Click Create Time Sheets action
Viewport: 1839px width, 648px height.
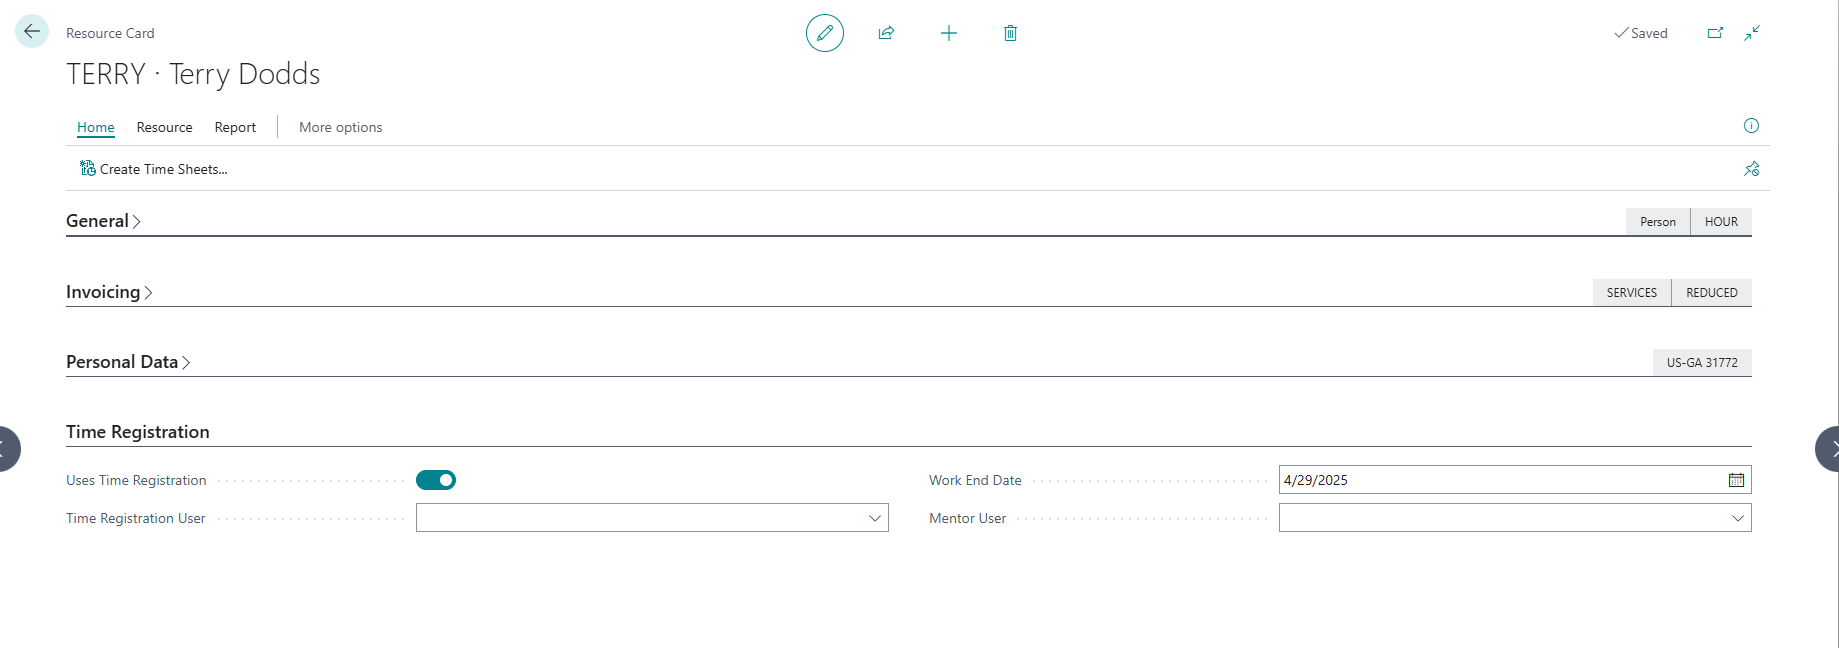tap(154, 169)
